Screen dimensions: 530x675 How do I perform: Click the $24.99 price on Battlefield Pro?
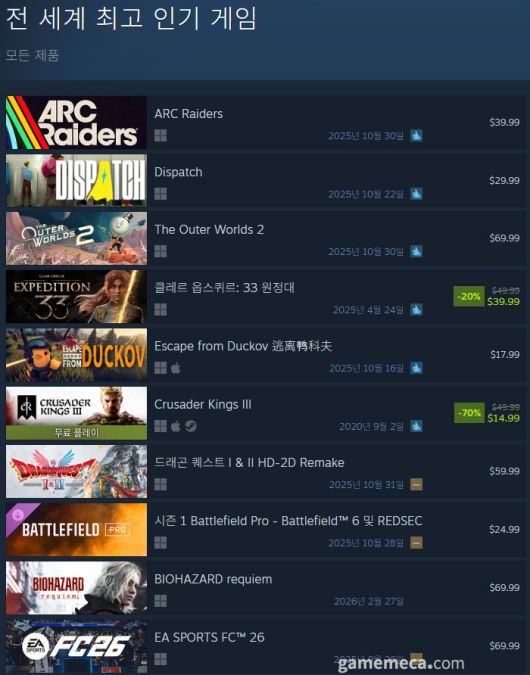pyautogui.click(x=504, y=529)
